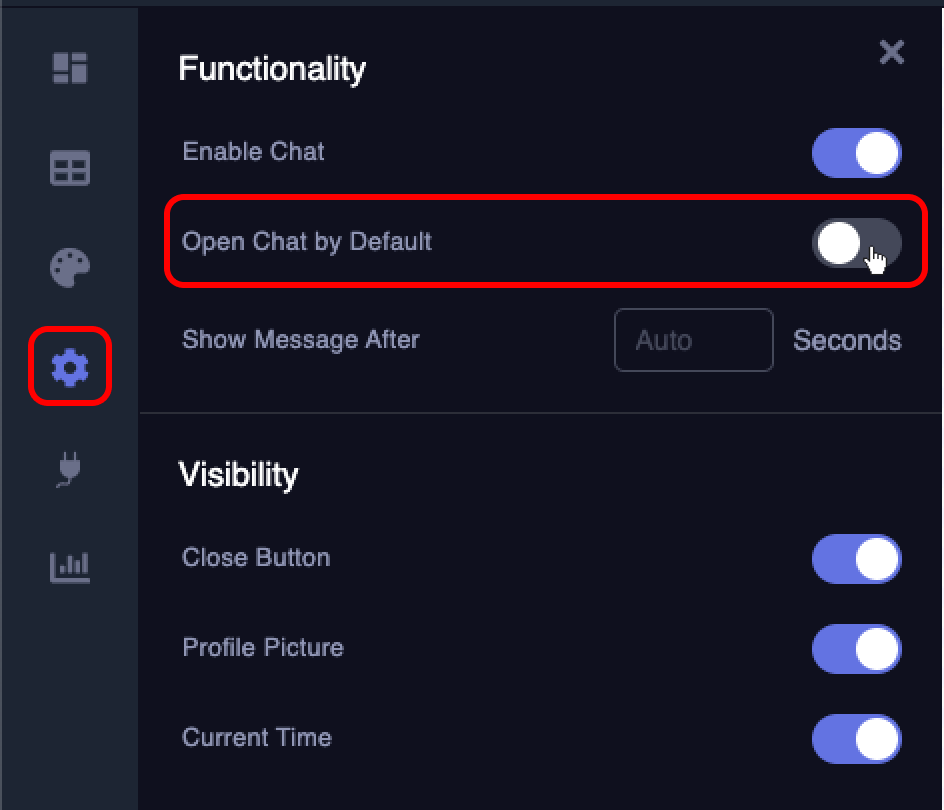Disable the Enable Chat toggle
The width and height of the screenshot is (944, 810).
[856, 152]
